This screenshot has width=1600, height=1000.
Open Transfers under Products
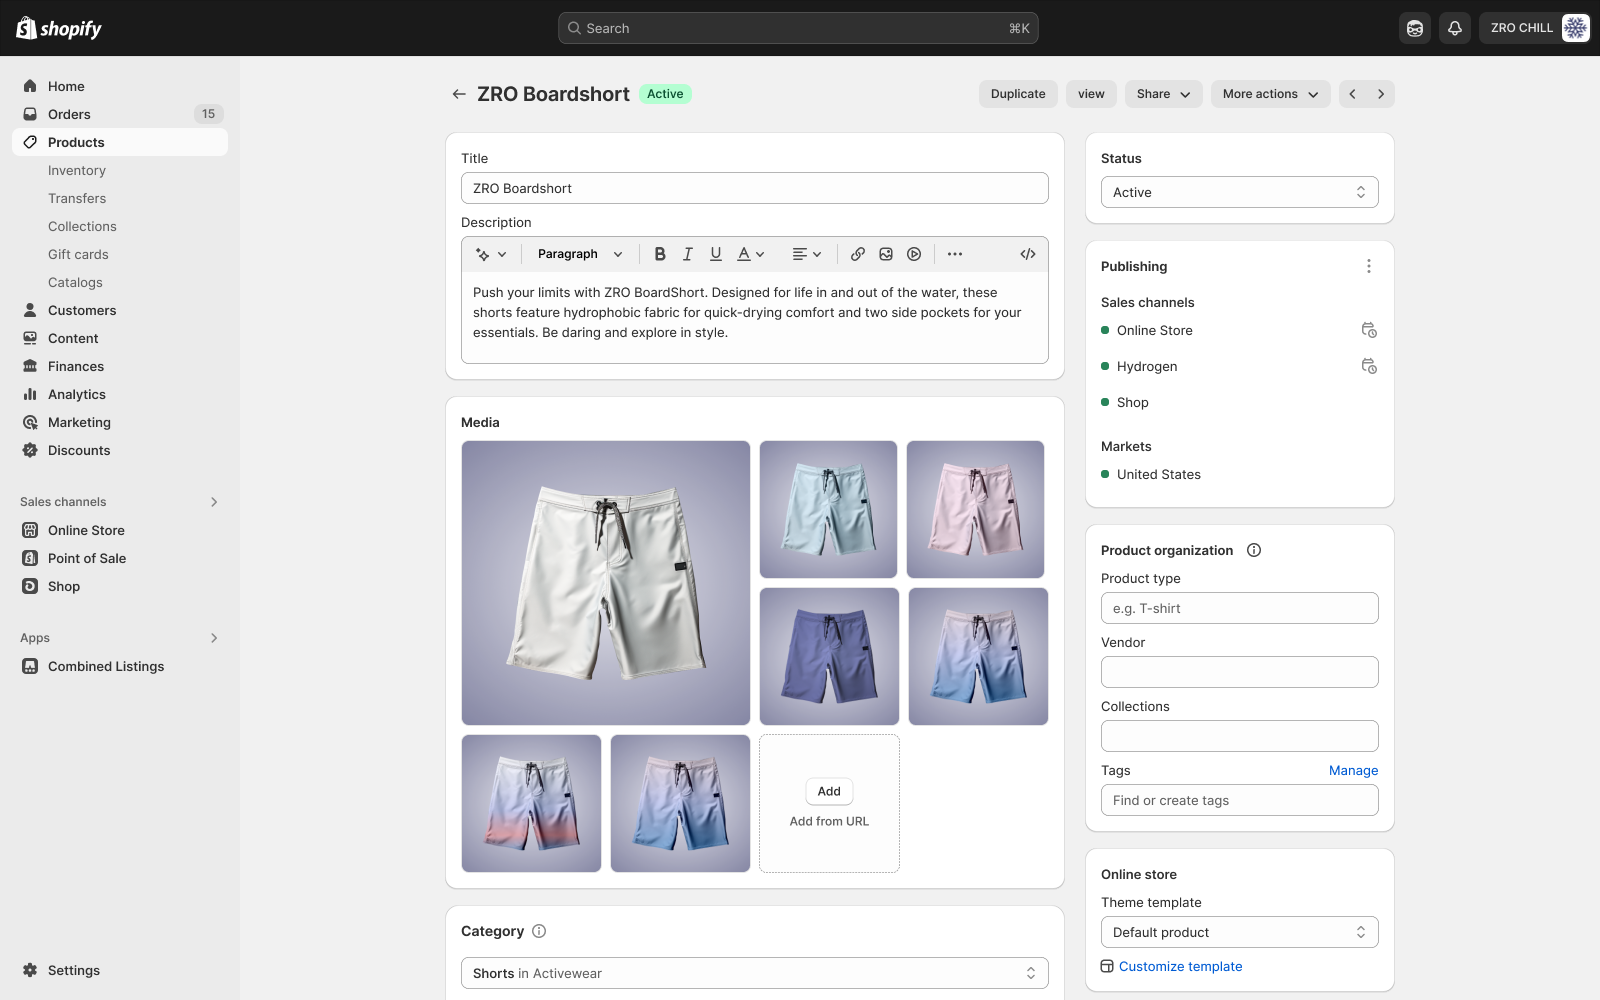[x=120, y=198]
